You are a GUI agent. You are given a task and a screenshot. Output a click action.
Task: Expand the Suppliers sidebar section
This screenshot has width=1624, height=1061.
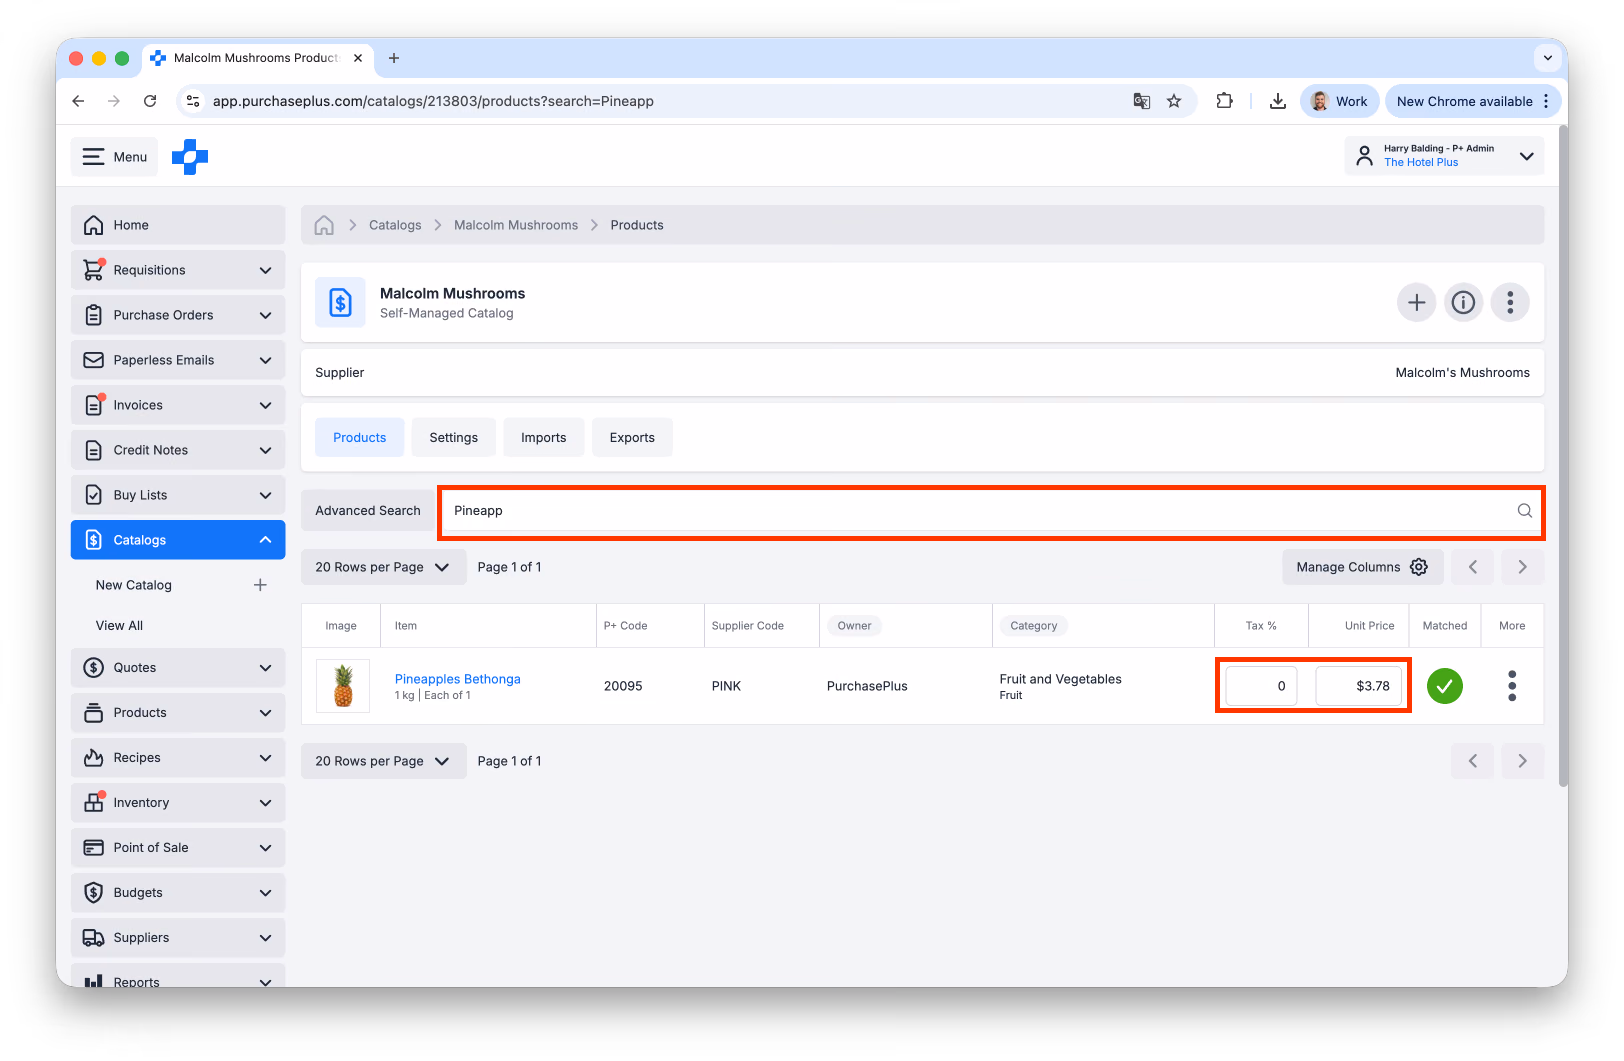(x=178, y=938)
